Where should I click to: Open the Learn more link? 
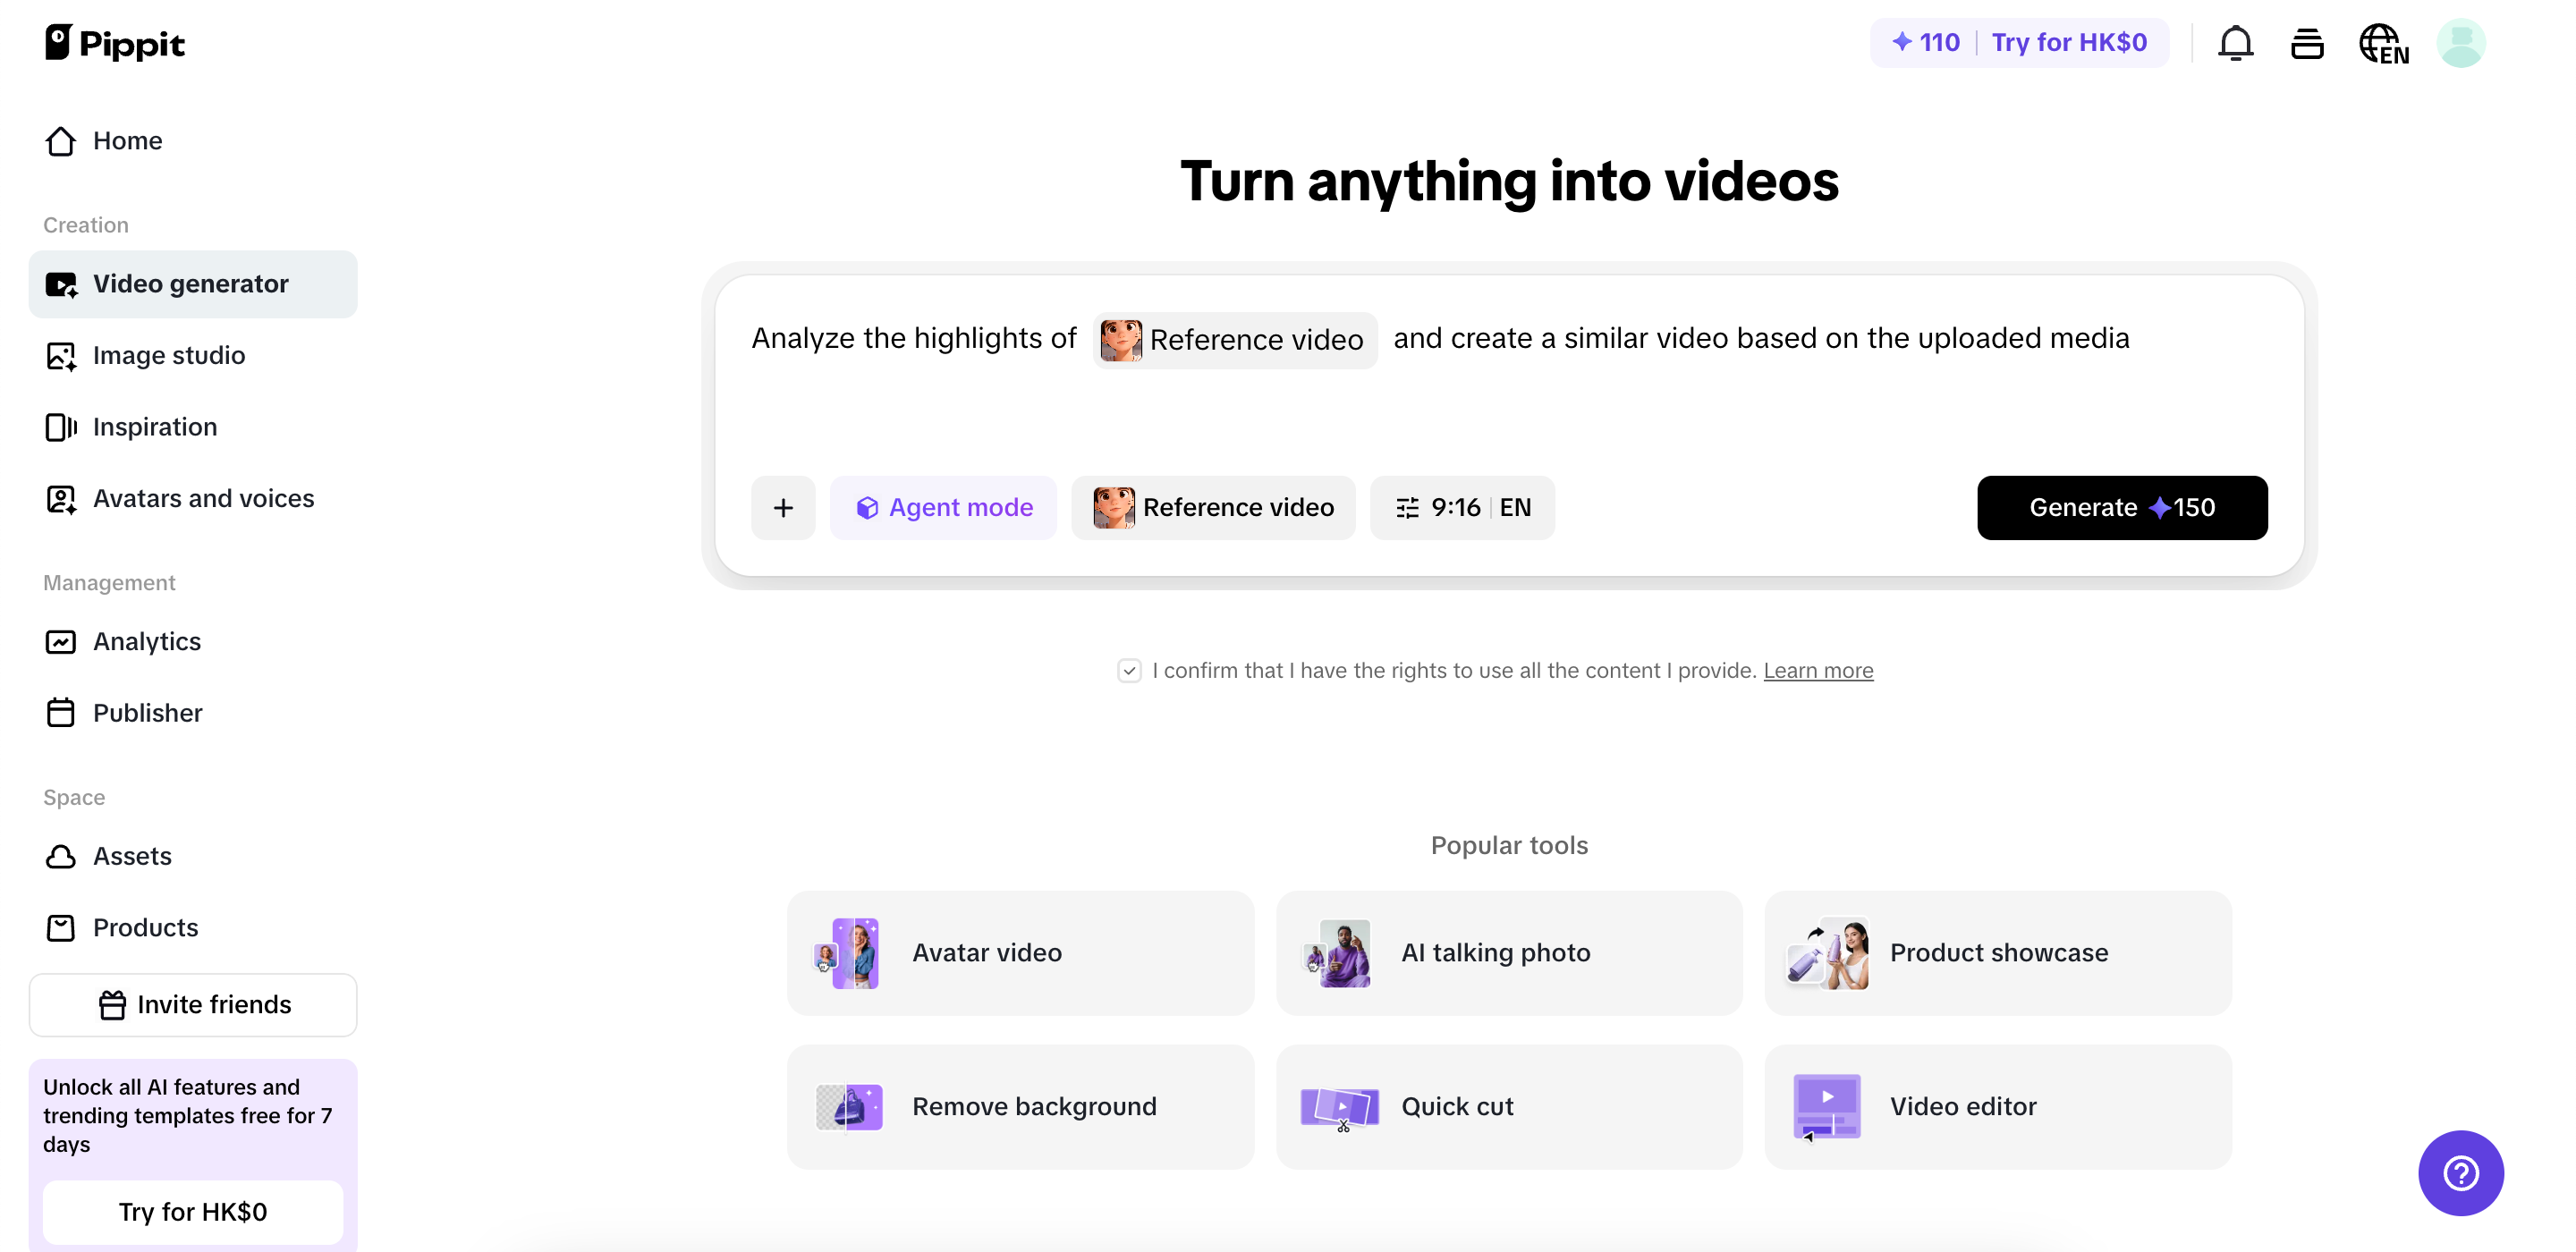pyautogui.click(x=1818, y=670)
